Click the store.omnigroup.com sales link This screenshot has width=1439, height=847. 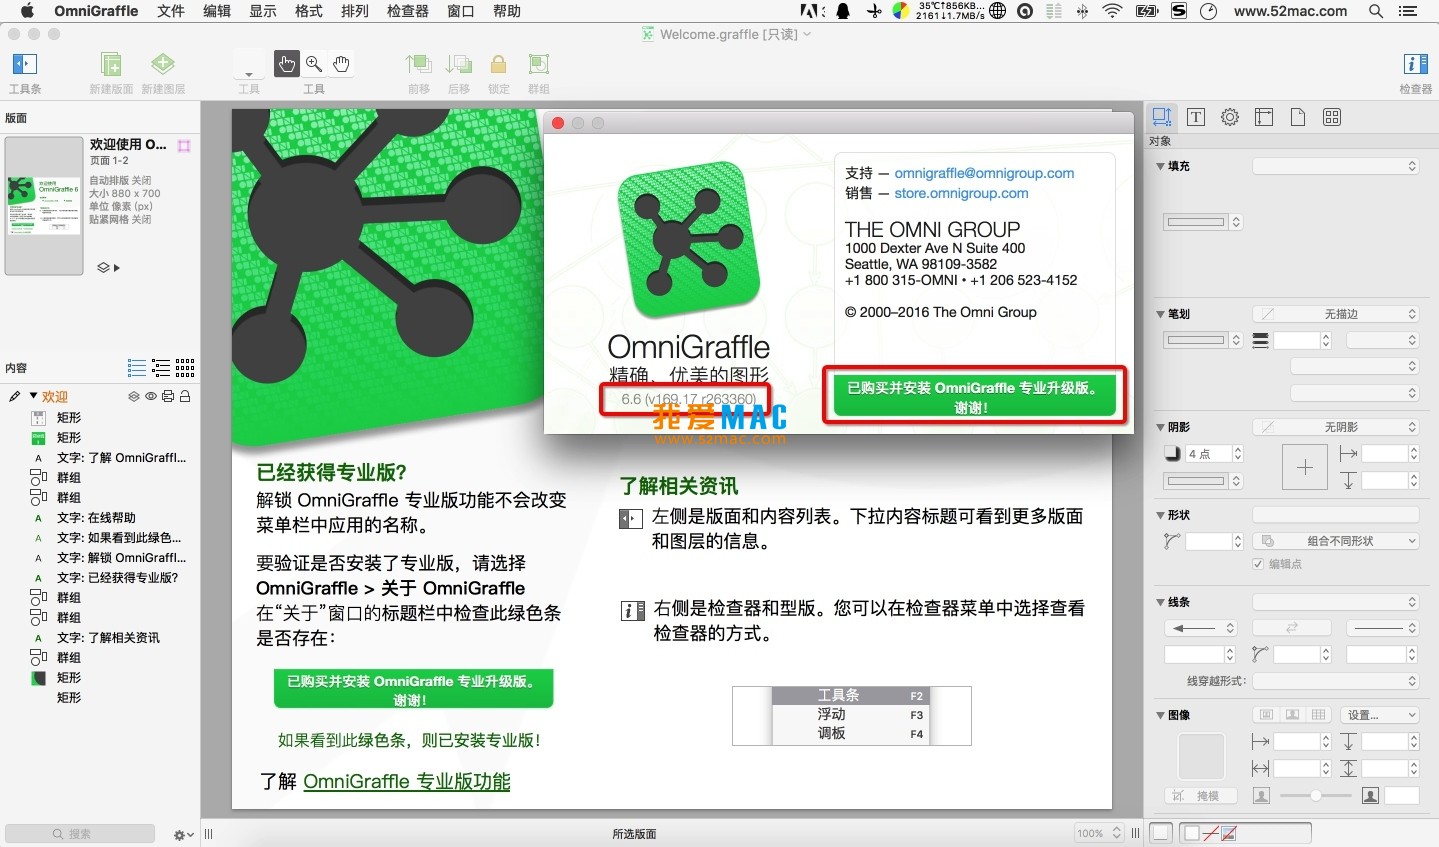click(960, 193)
